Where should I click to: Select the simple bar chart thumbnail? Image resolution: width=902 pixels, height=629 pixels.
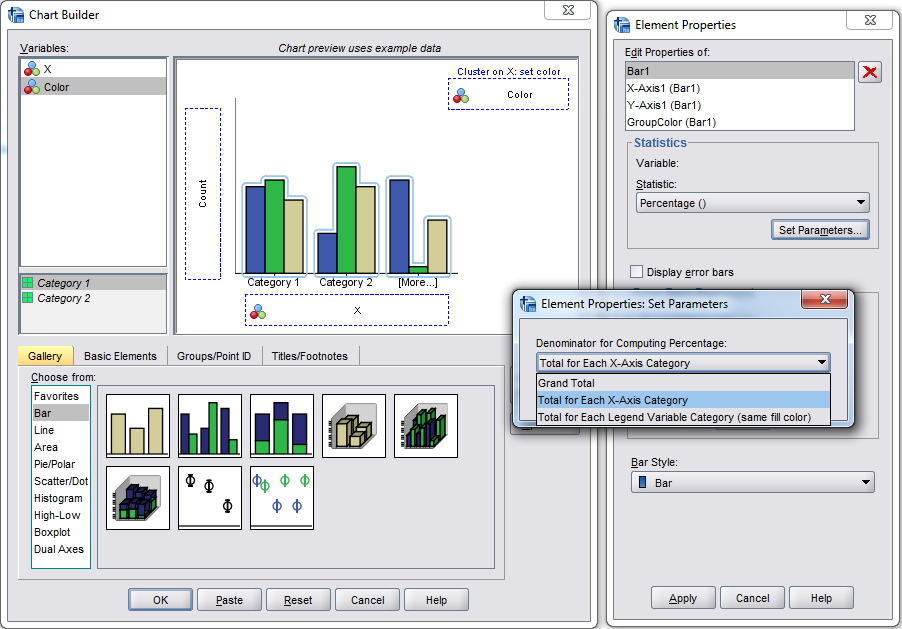(138, 425)
